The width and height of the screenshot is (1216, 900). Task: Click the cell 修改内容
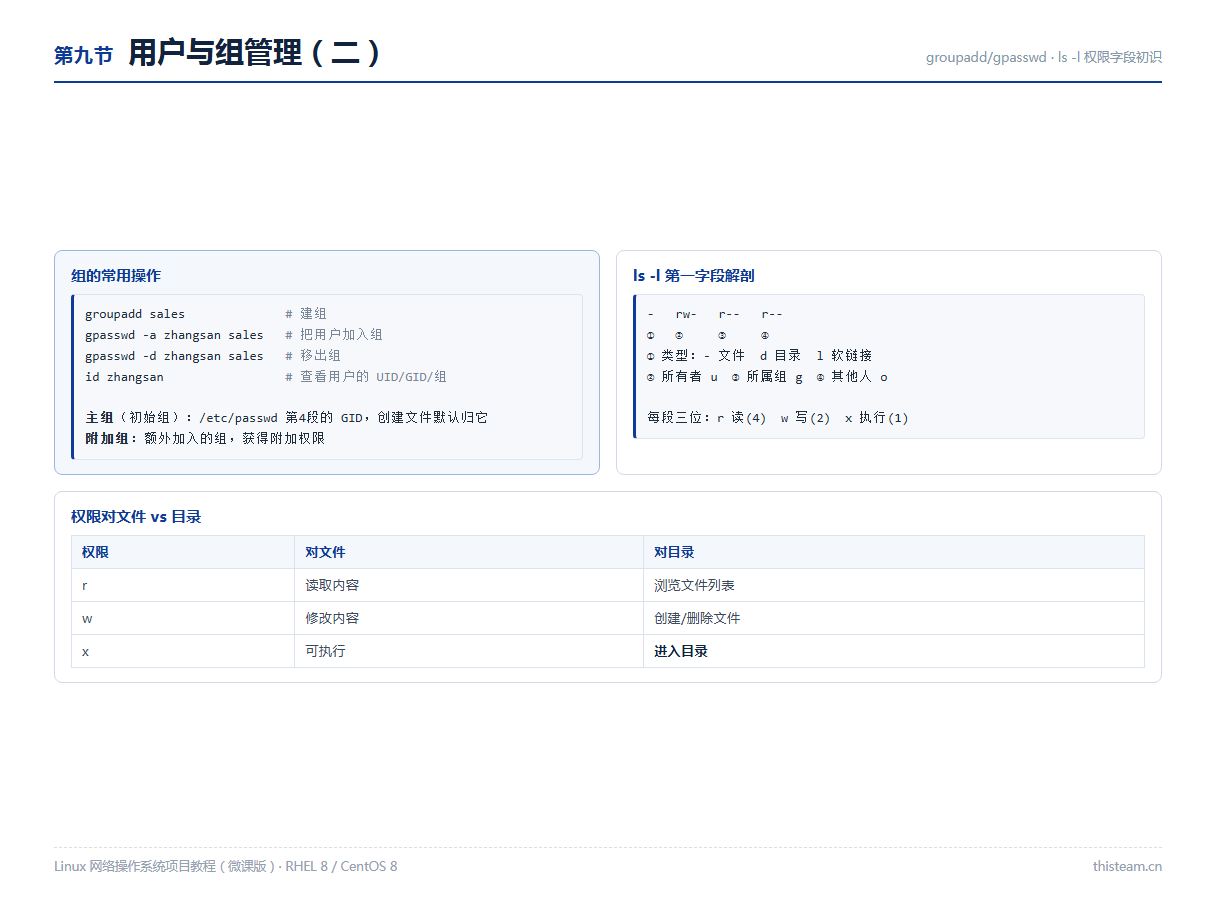pyautogui.click(x=469, y=618)
